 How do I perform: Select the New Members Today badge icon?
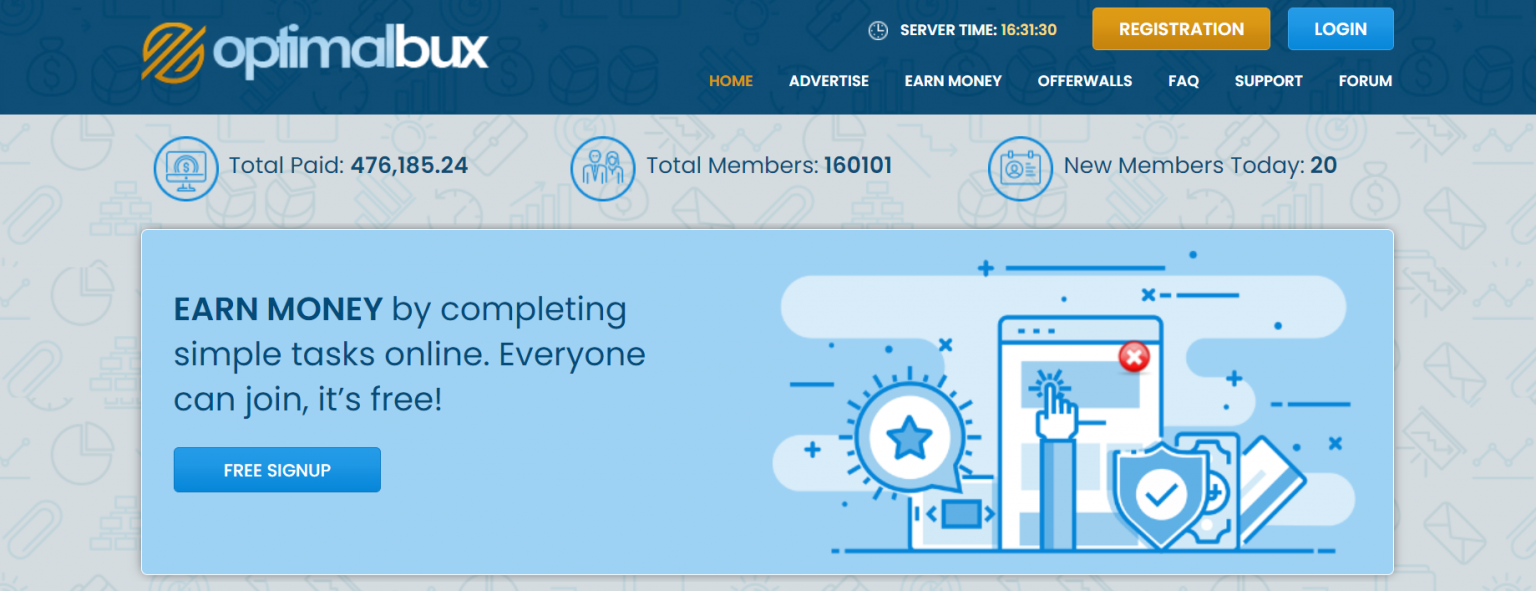point(1020,168)
